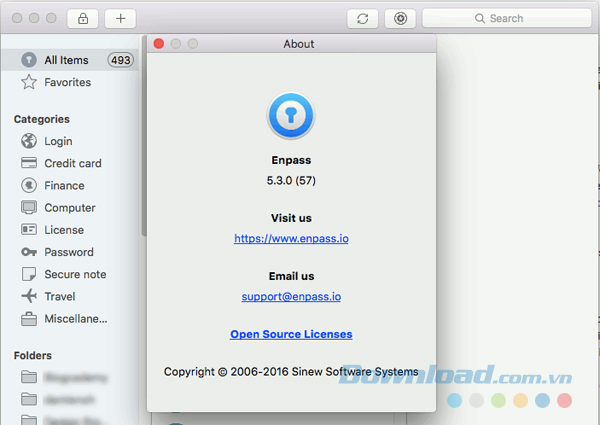Viewport: 600px width, 425px height.
Task: Click the Folders section header
Action: 33,356
